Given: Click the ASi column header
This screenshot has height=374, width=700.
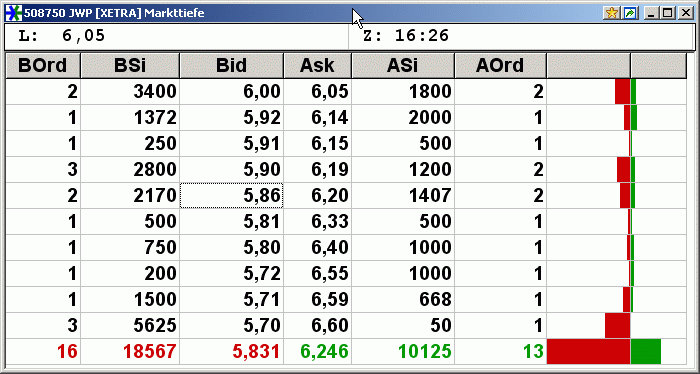Looking at the screenshot, I should [x=403, y=66].
